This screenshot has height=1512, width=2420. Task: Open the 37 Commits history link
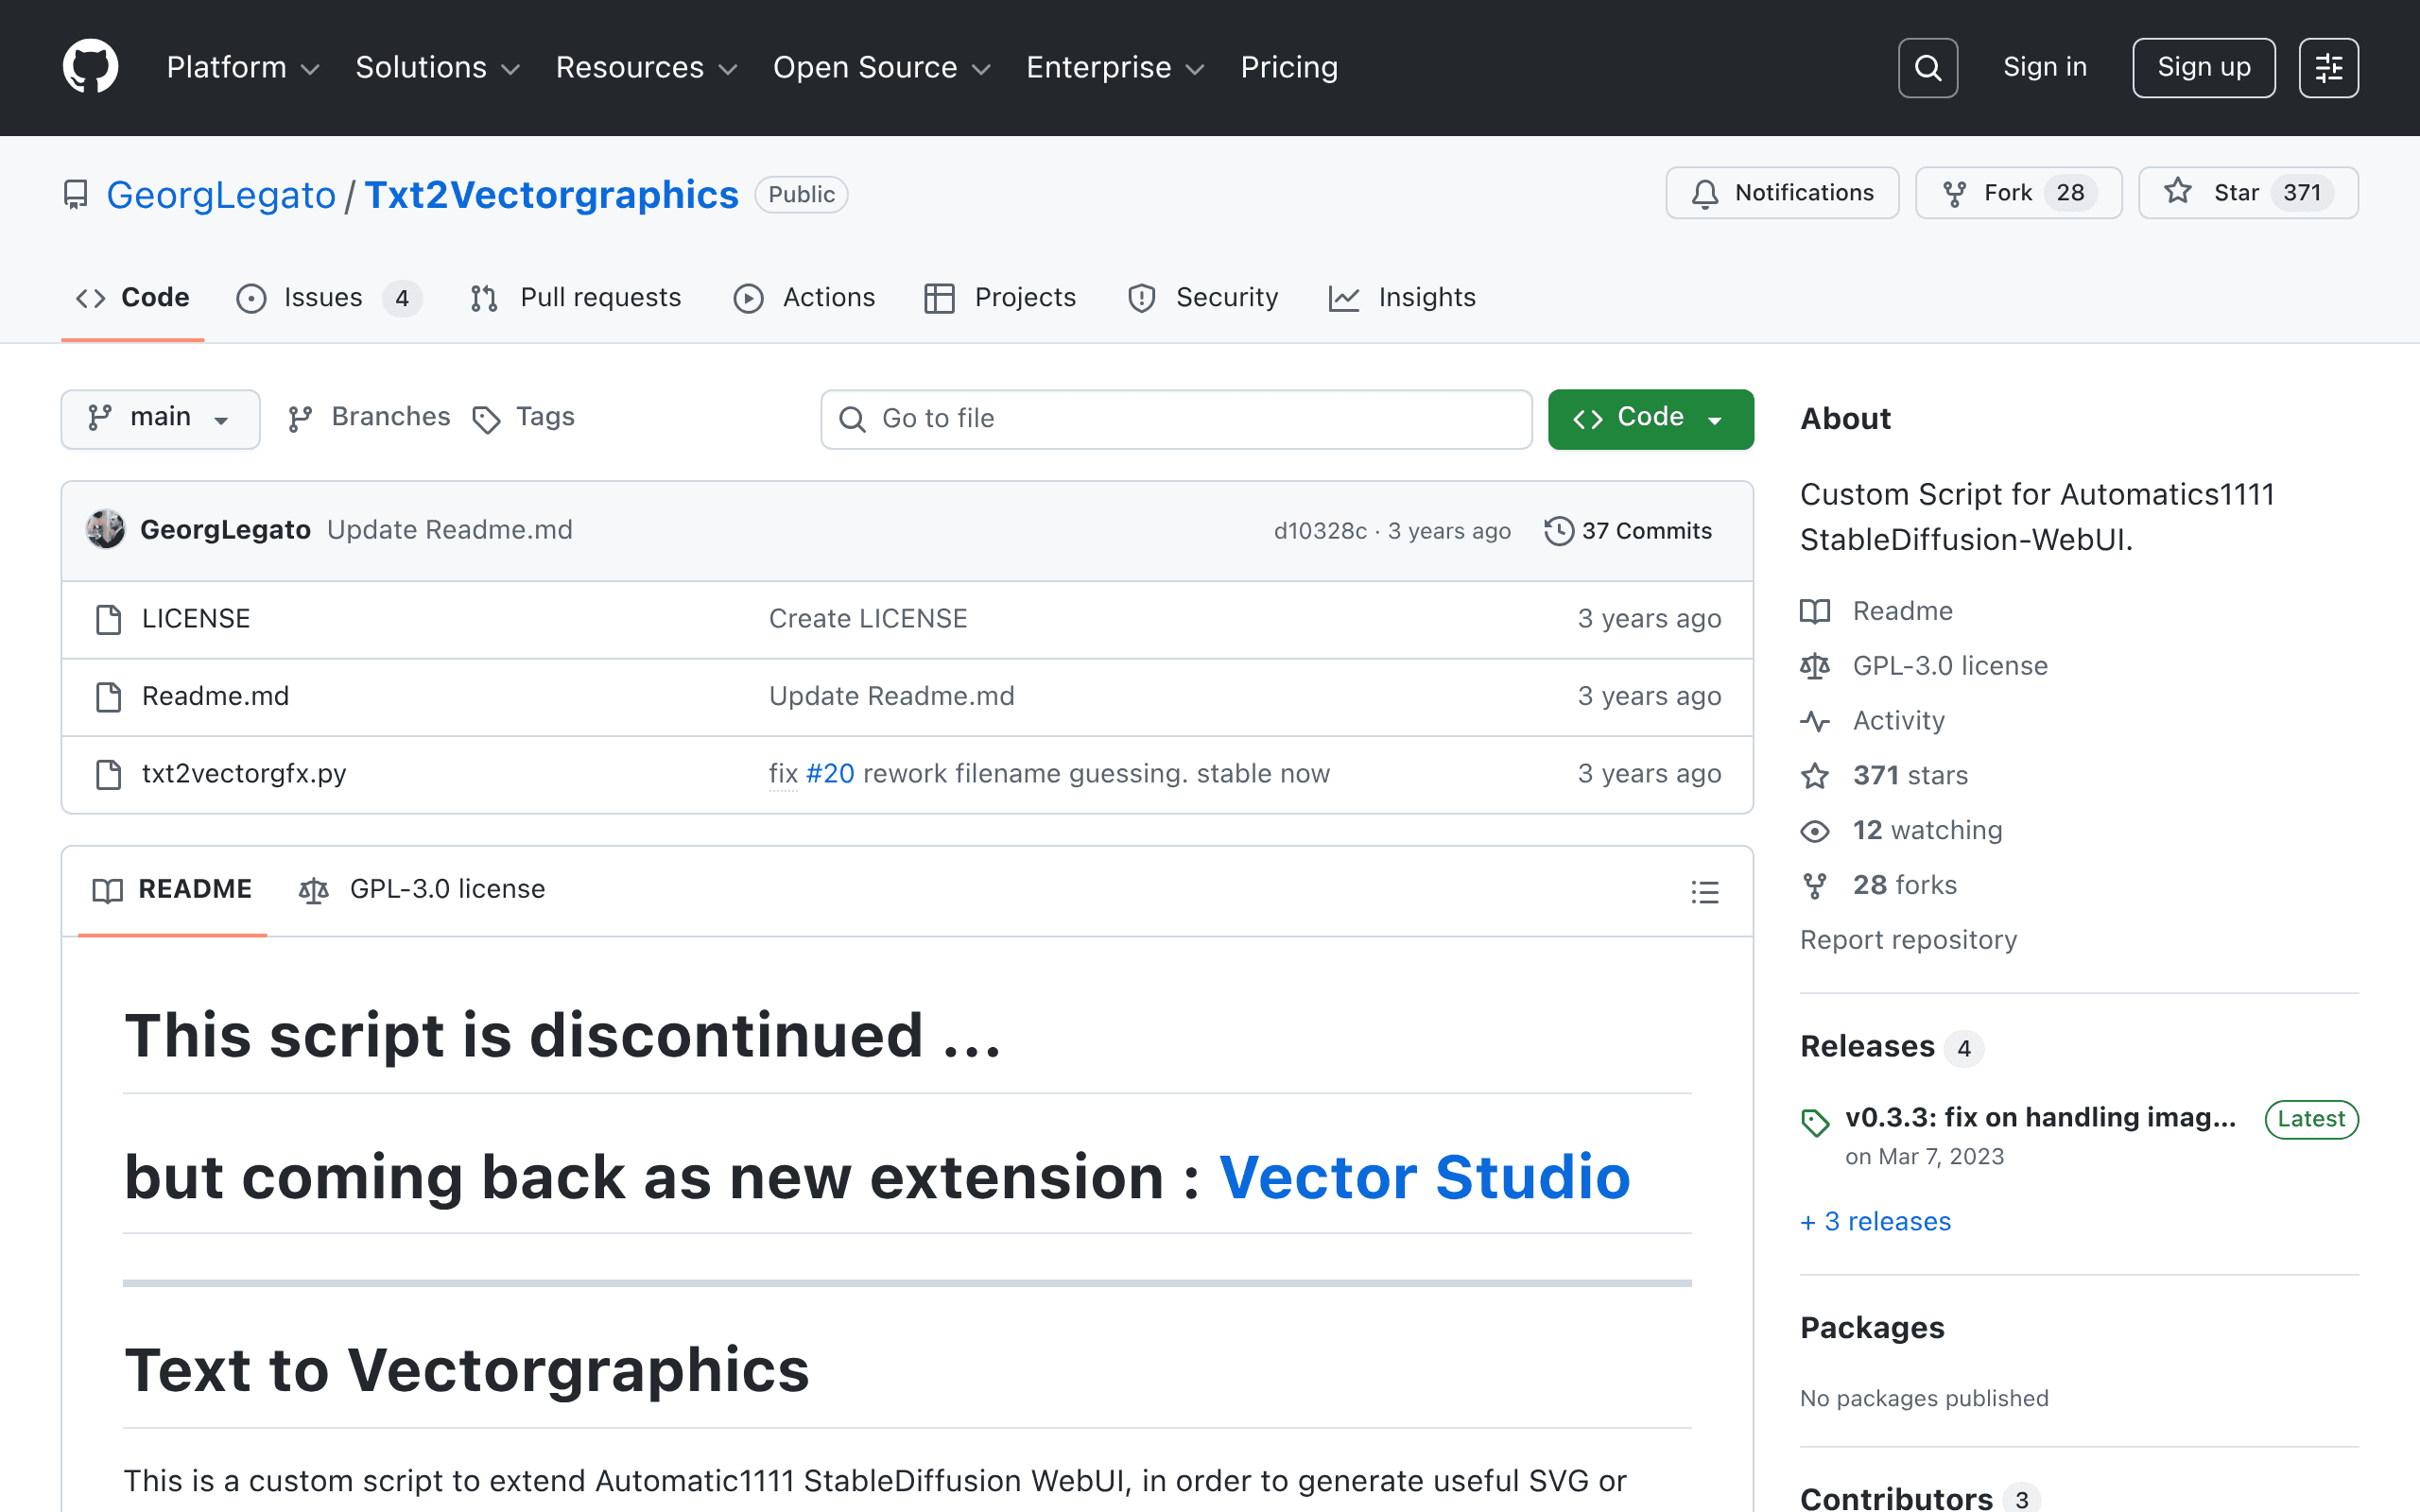1628,531
